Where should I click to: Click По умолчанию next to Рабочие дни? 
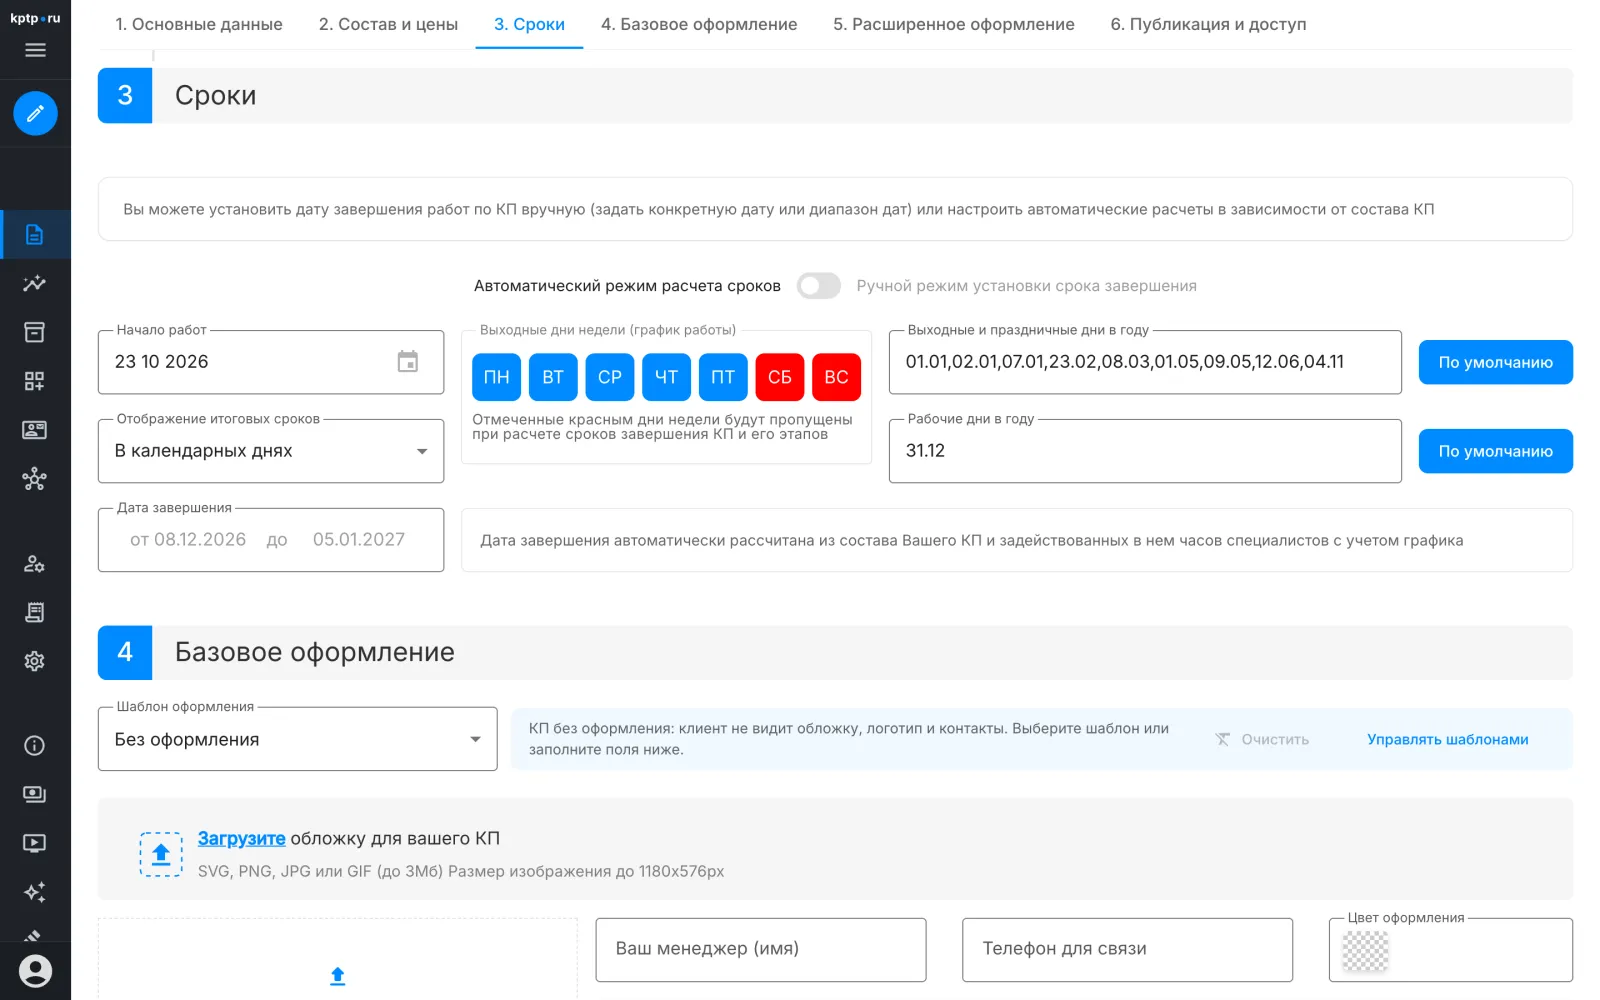click(x=1495, y=451)
